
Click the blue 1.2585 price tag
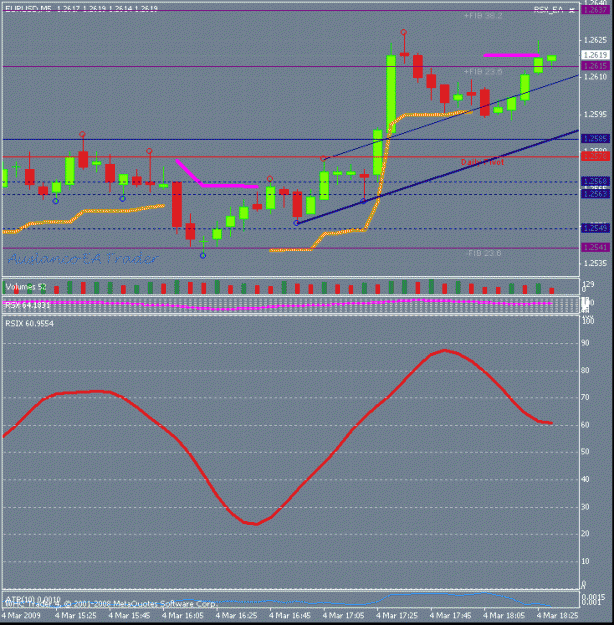point(596,139)
